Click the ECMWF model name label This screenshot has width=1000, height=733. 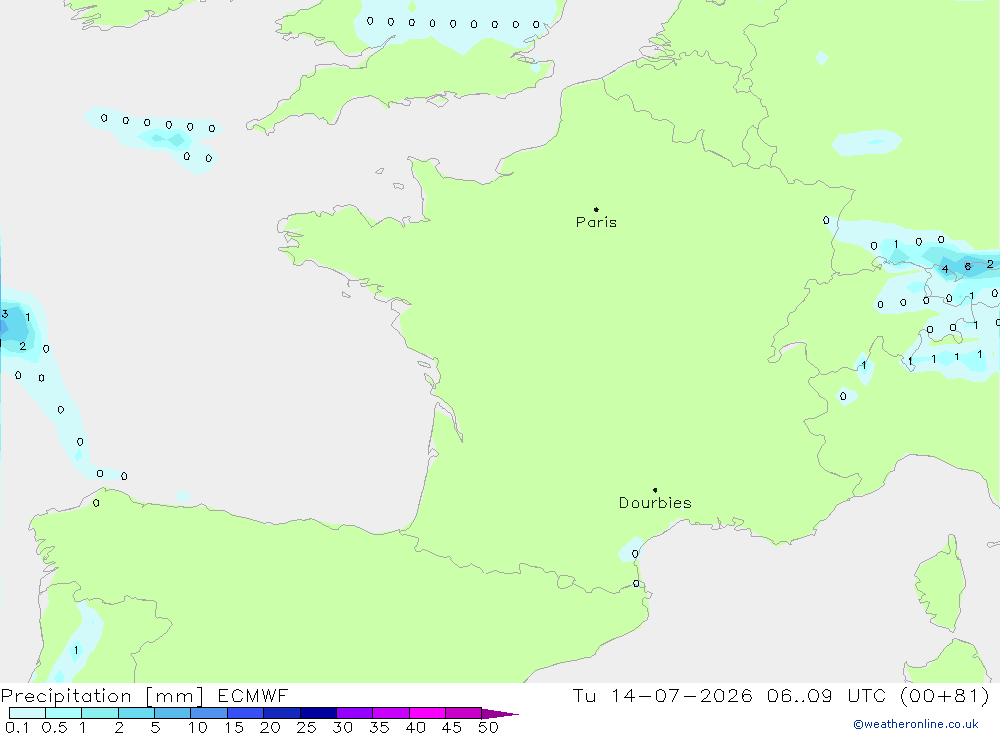point(253,695)
